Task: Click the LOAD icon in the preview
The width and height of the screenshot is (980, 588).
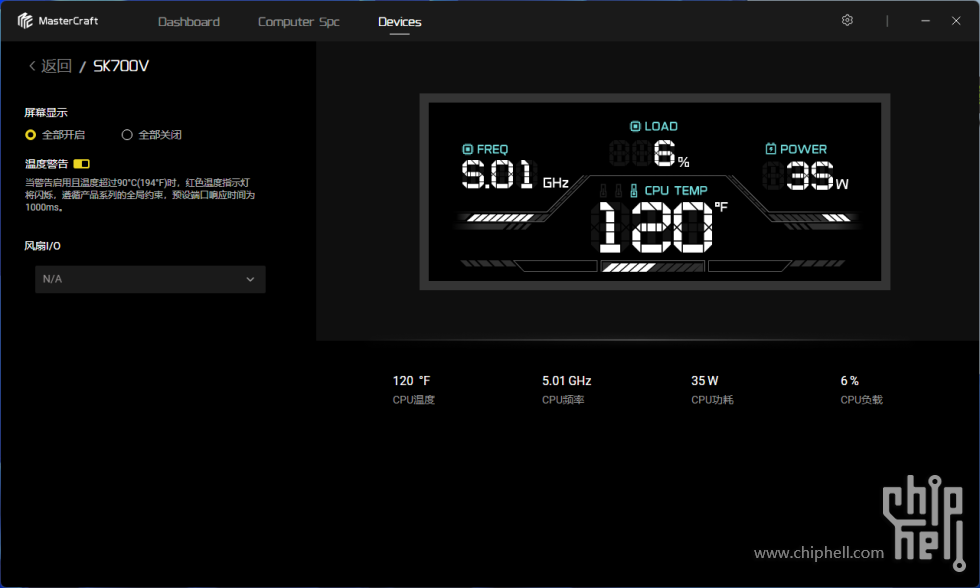Action: [x=635, y=126]
